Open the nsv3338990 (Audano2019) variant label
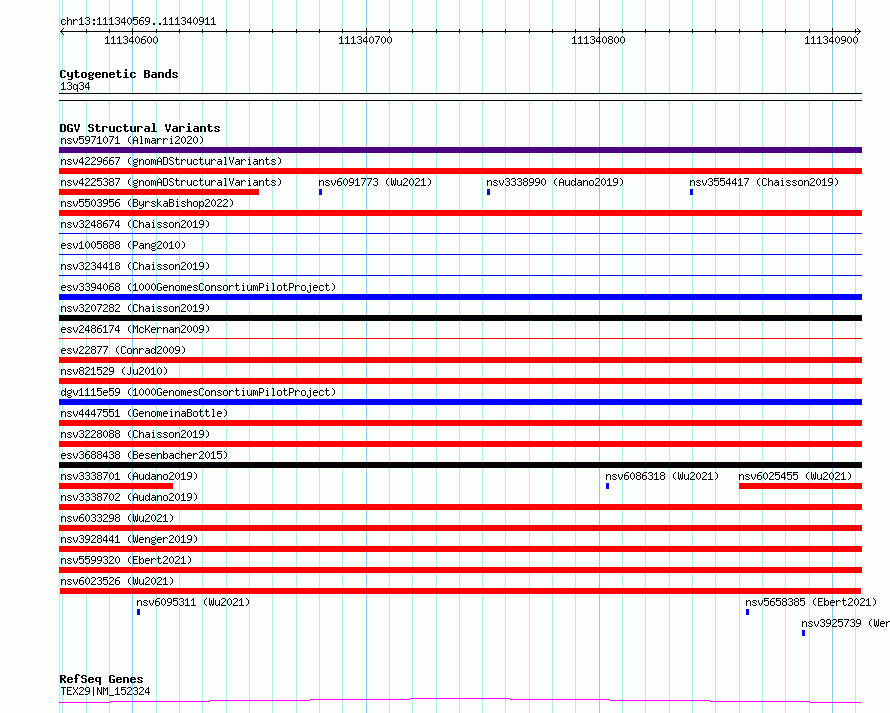The image size is (890, 713). pos(555,182)
